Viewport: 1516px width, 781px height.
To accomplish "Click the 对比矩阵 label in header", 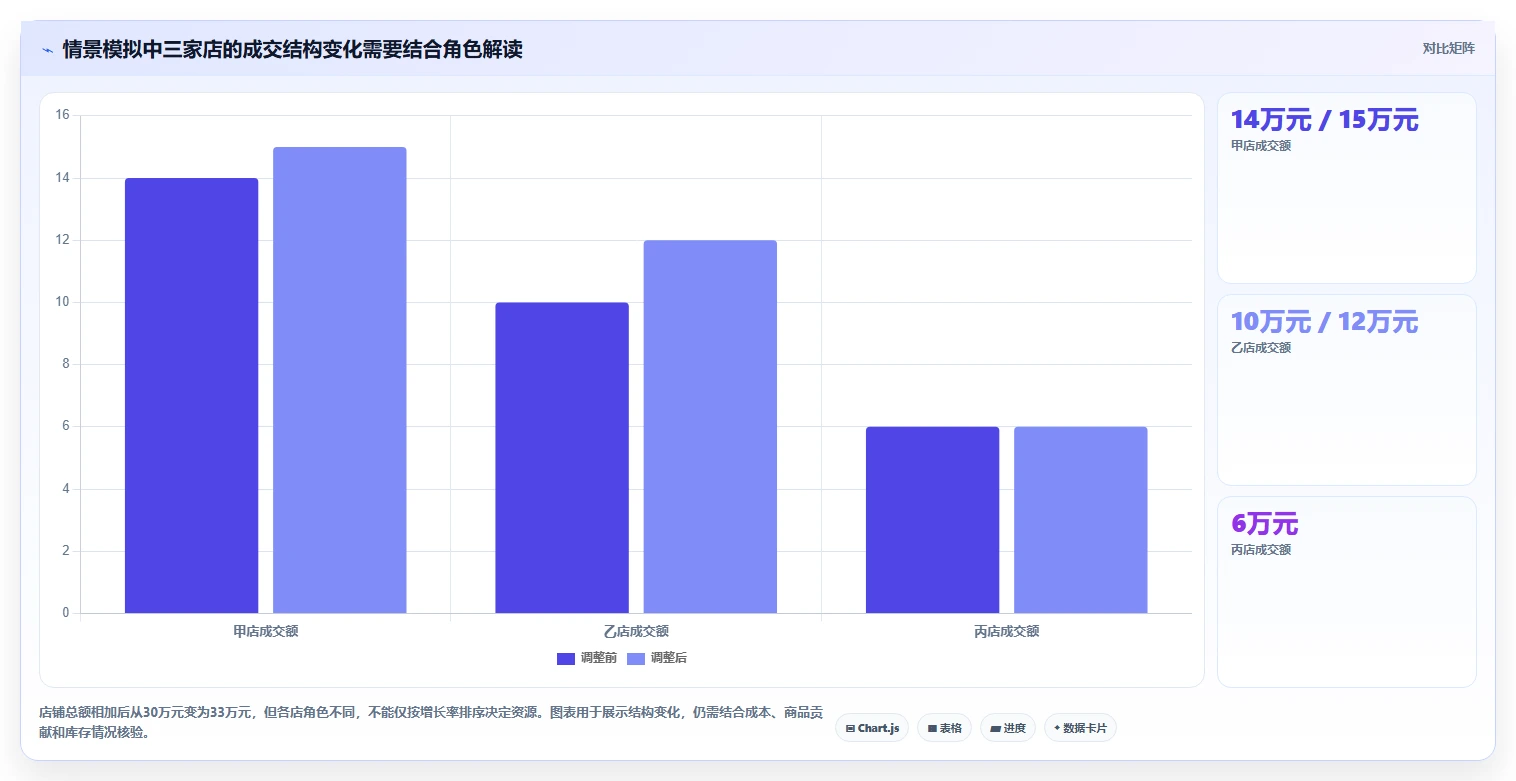I will point(1448,48).
